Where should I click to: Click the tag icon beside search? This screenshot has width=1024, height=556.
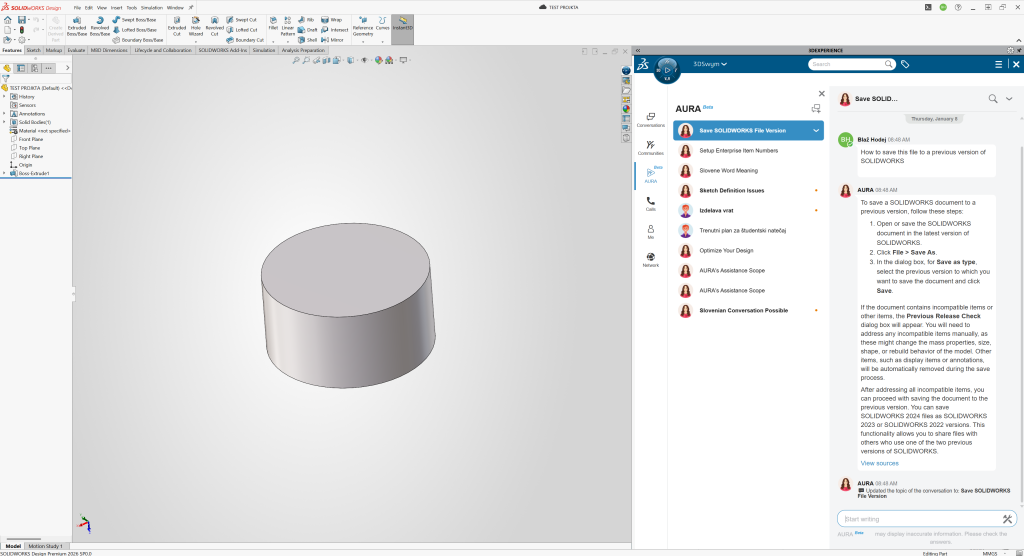point(904,64)
